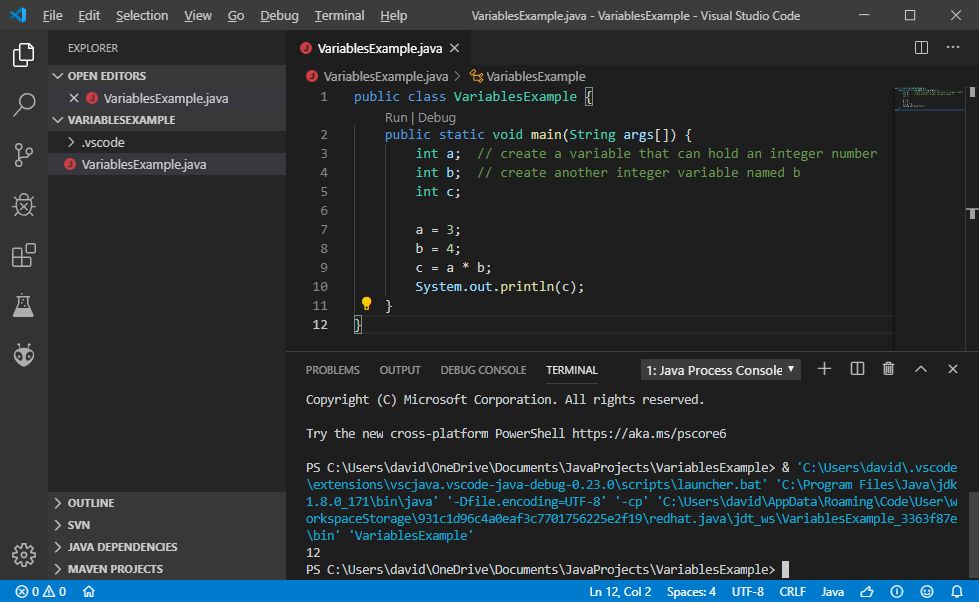The width and height of the screenshot is (979, 602).
Task: Select the Terminal panel tab
Action: click(x=571, y=370)
